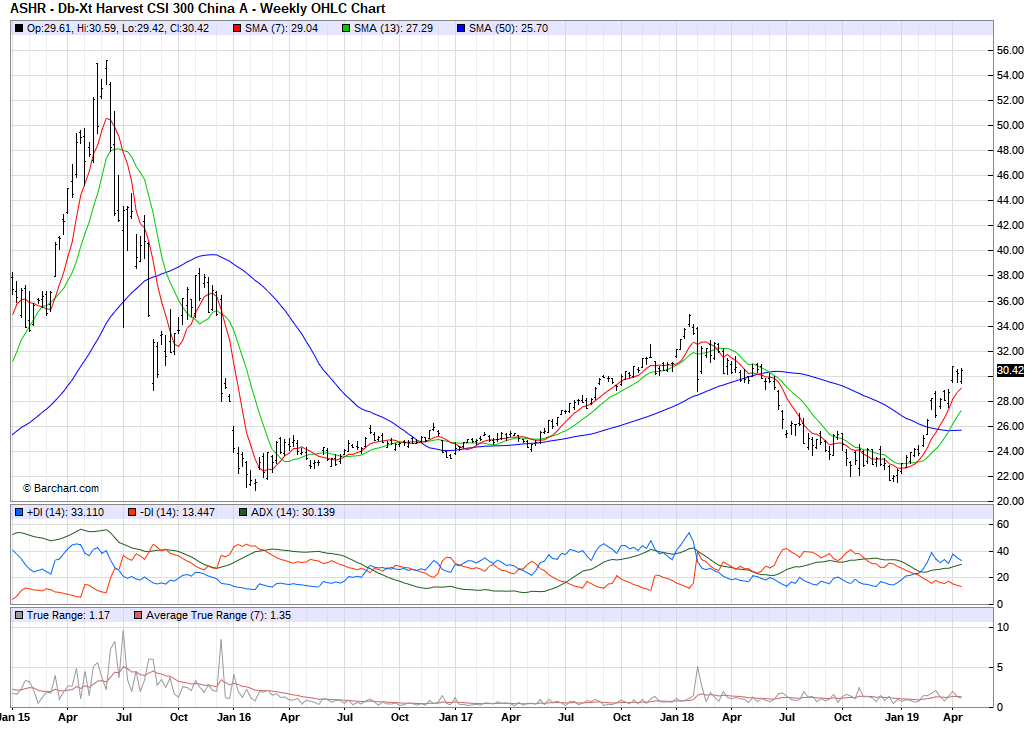Image resolution: width=1035 pixels, height=748 pixels.
Task: Click the green SMA (13) legend swatch
Action: (346, 28)
